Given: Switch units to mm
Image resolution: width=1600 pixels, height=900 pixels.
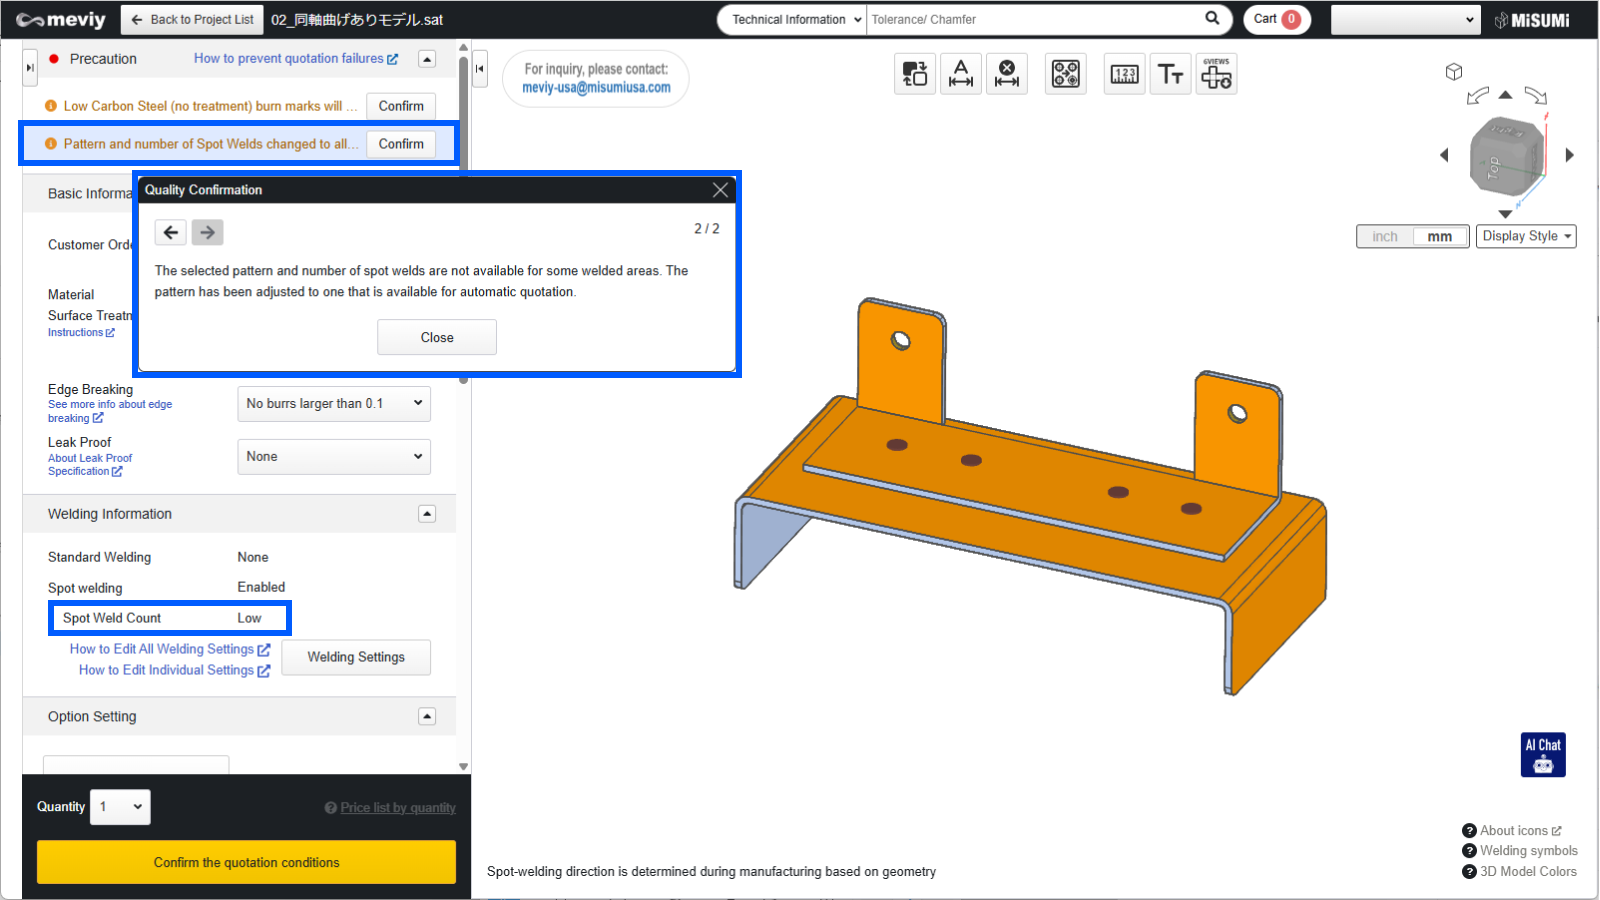Looking at the screenshot, I should pos(1440,237).
